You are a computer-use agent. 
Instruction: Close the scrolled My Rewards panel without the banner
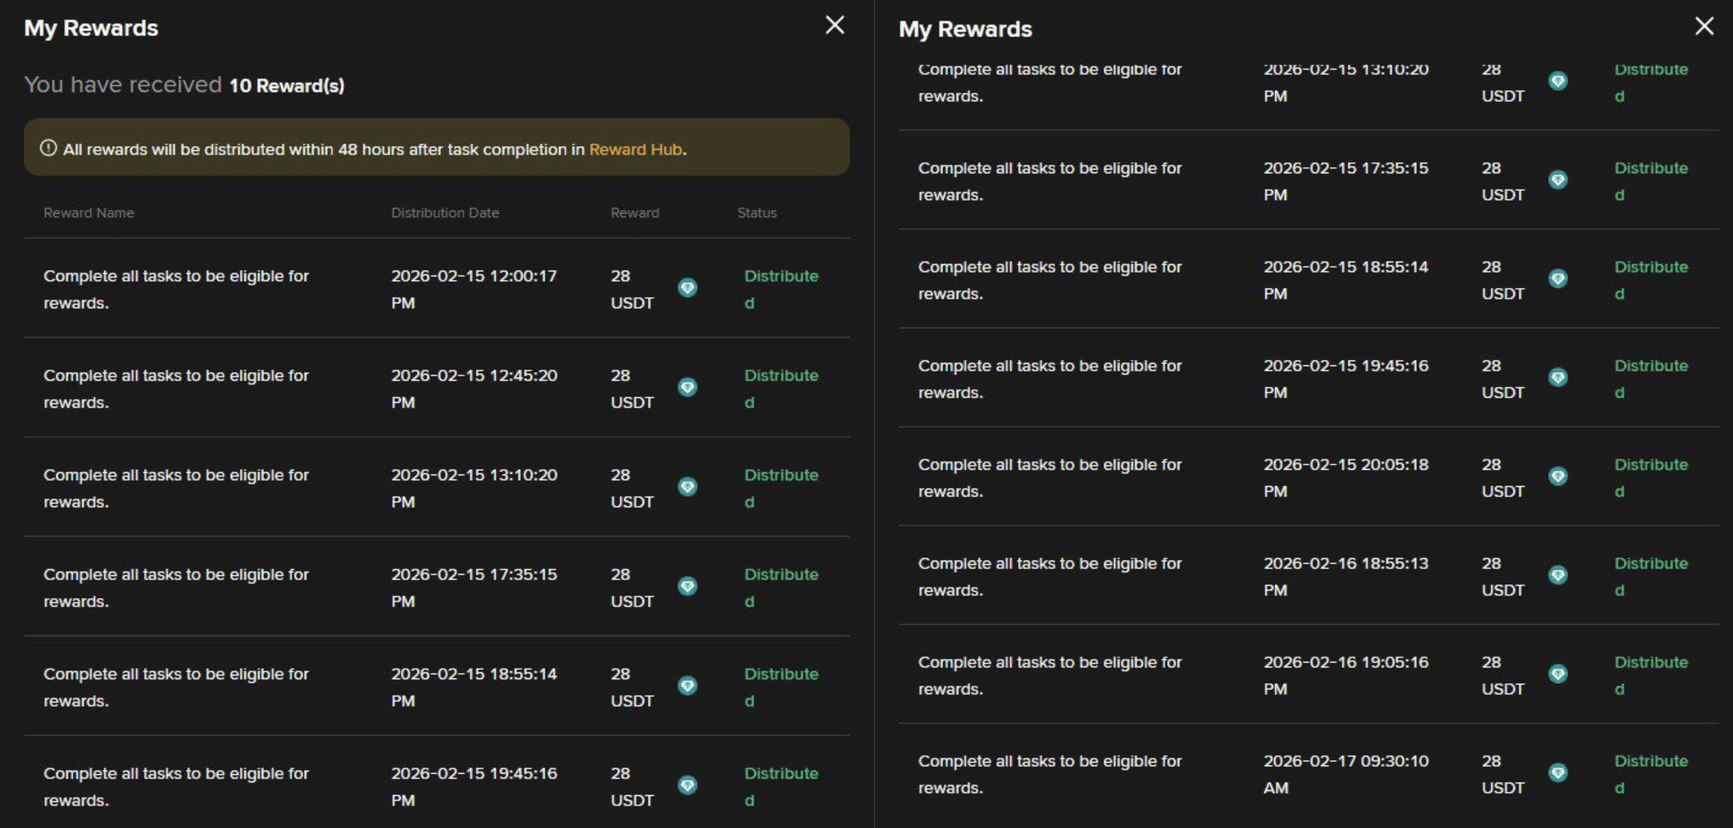coord(1704,26)
